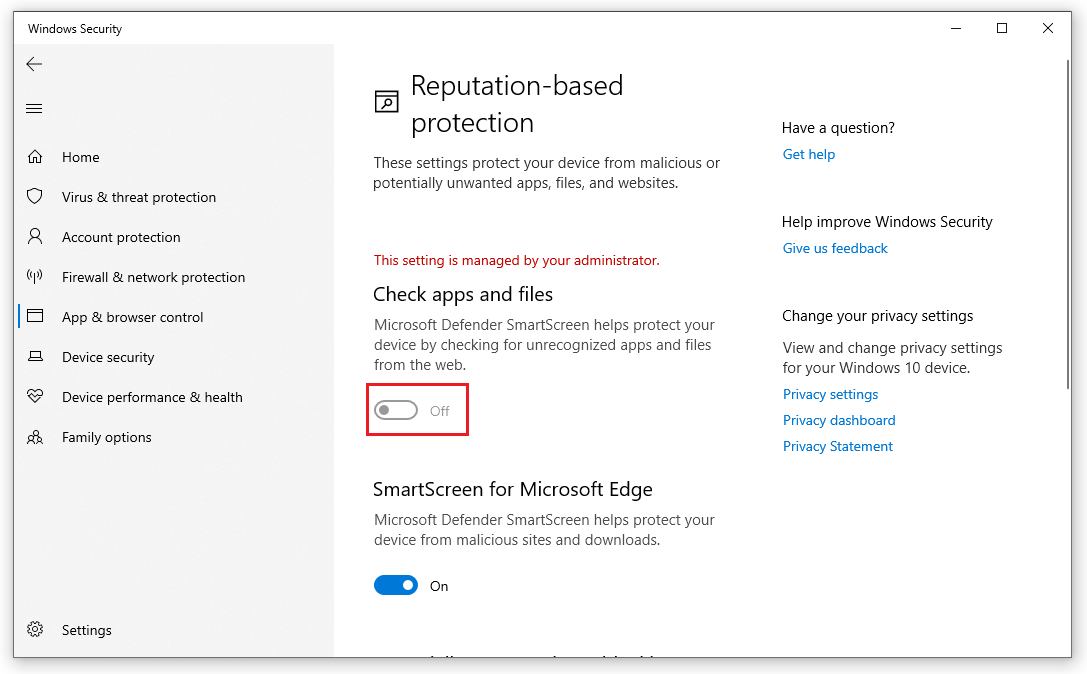Disable SmartScreen for Microsoft Edge
This screenshot has height=674, width=1087.
(396, 585)
